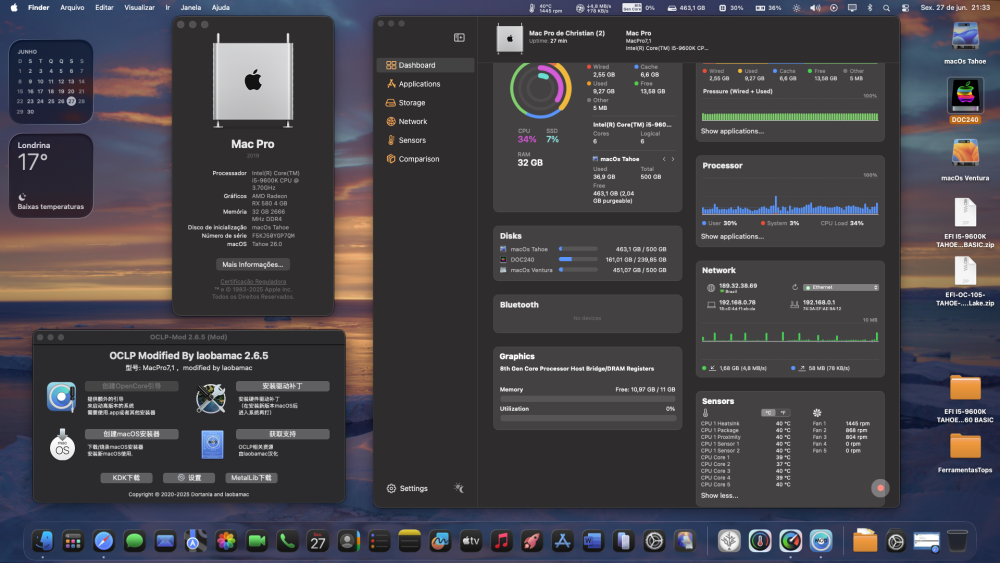
Task: Open Apple TV app from the Dock
Action: [x=471, y=541]
